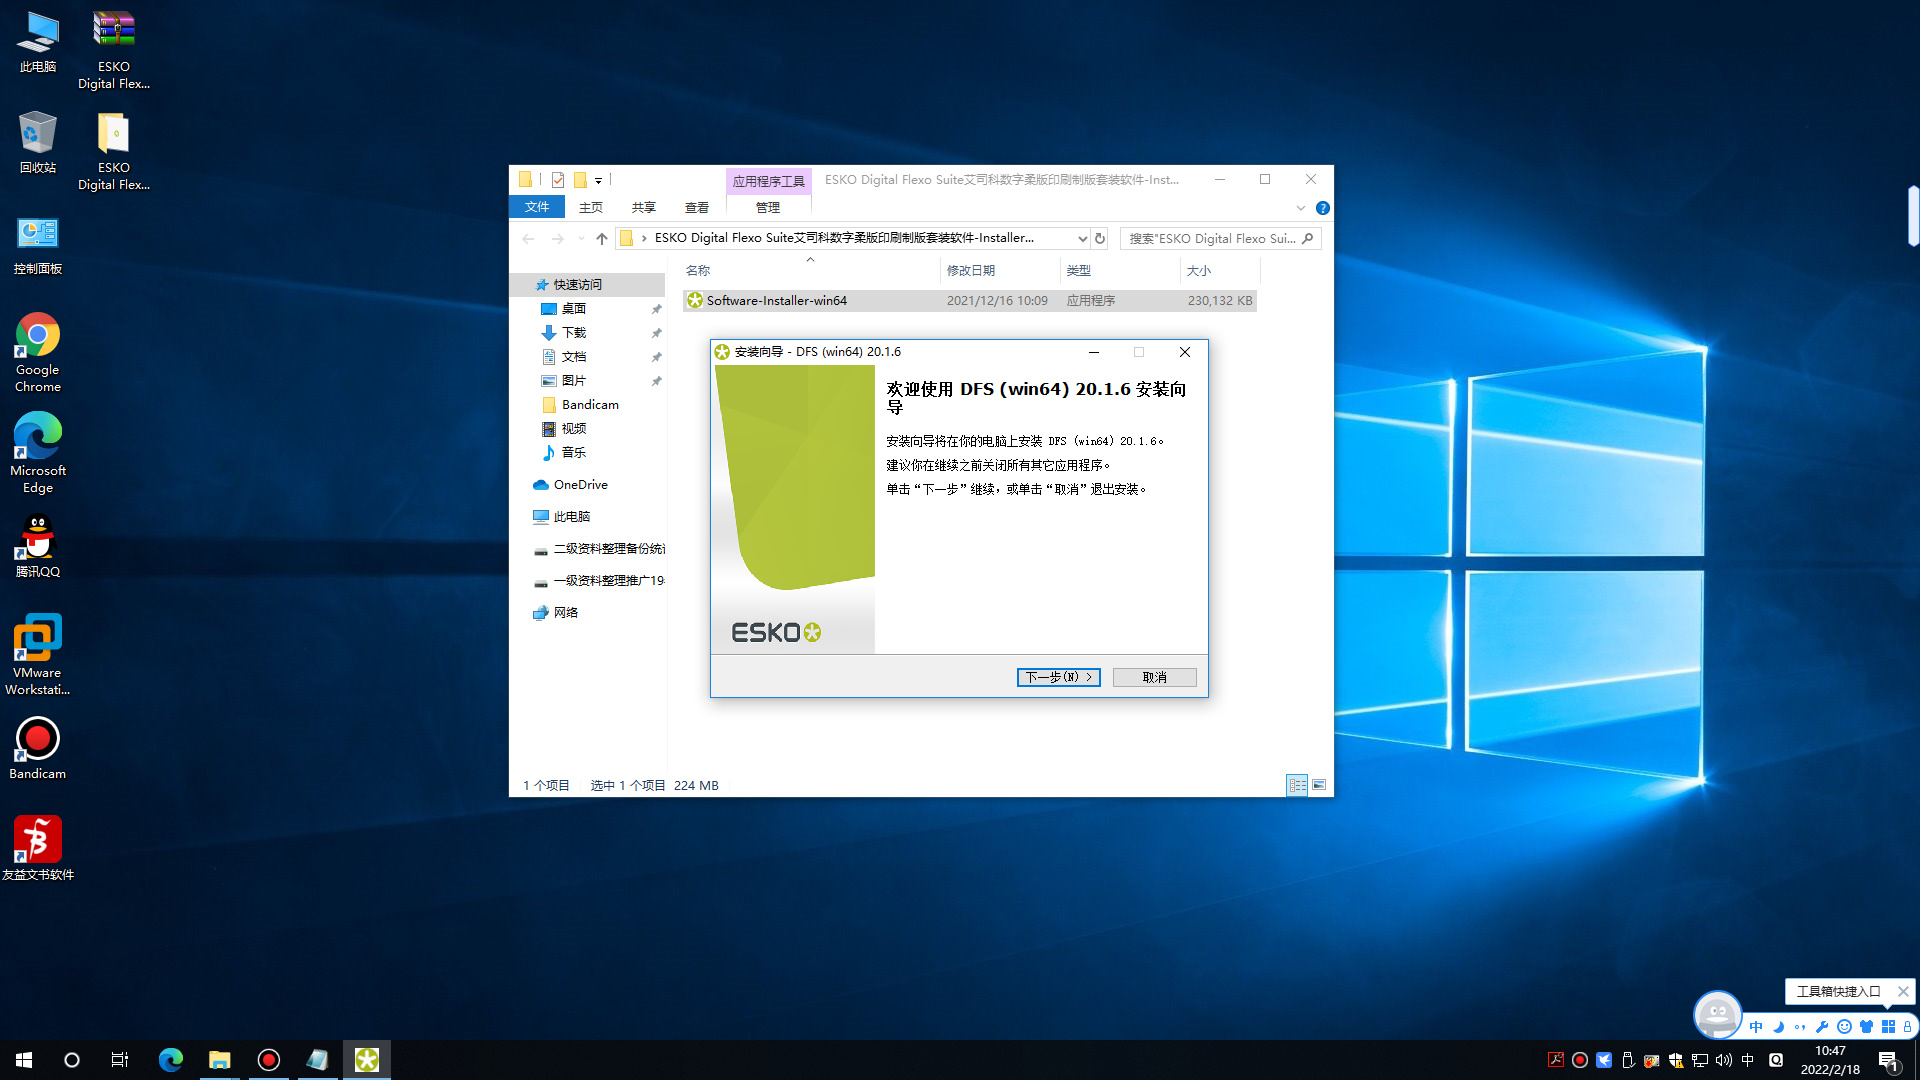
Task: Open Microsoft Edge desktop shortcut
Action: click(38, 453)
